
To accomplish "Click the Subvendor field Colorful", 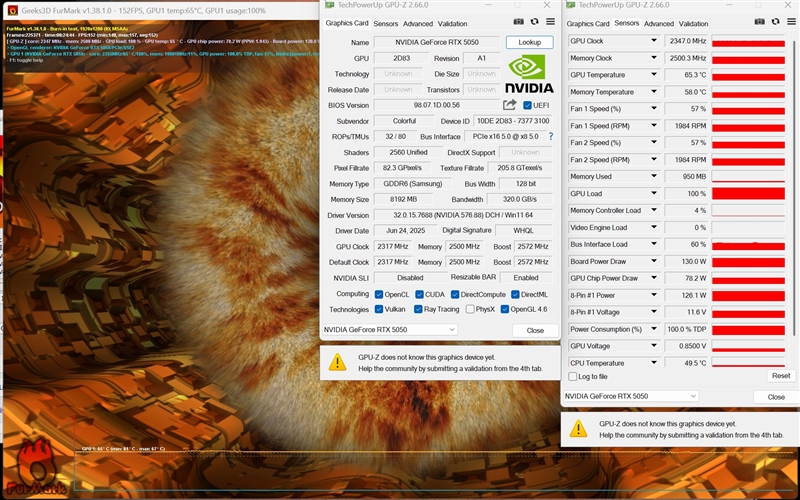I will (404, 121).
